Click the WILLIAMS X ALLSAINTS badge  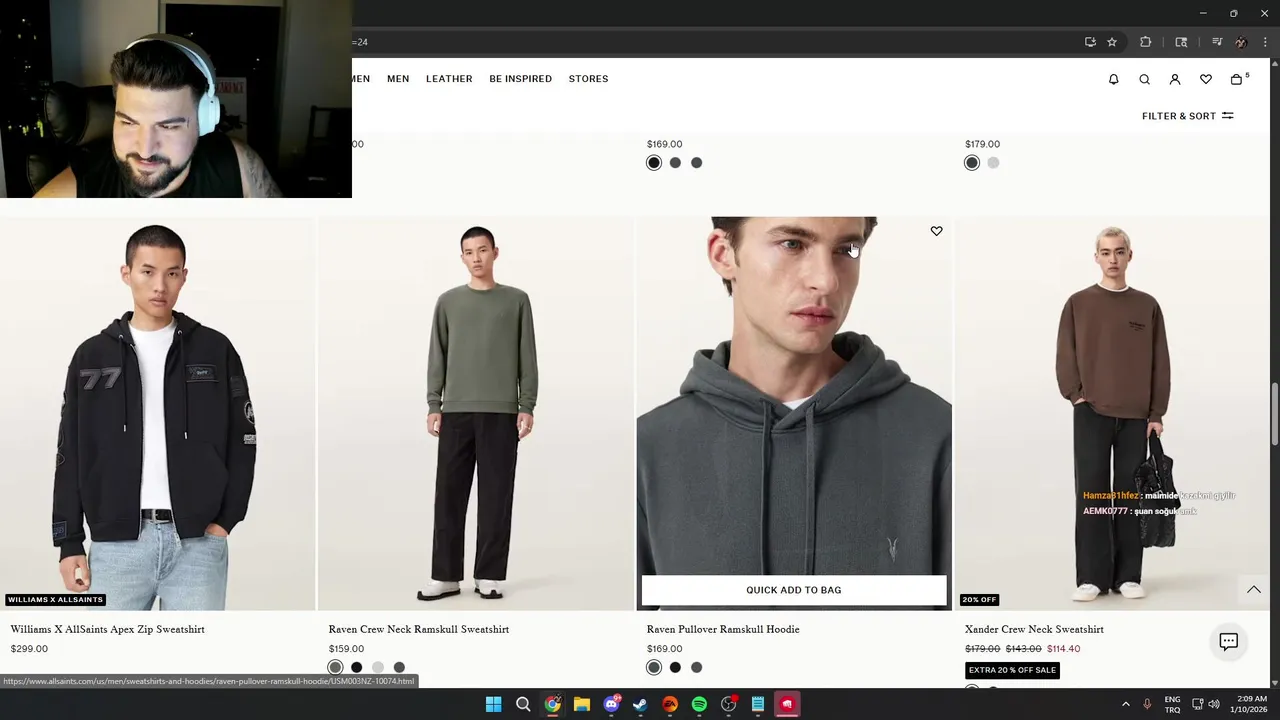pos(55,600)
